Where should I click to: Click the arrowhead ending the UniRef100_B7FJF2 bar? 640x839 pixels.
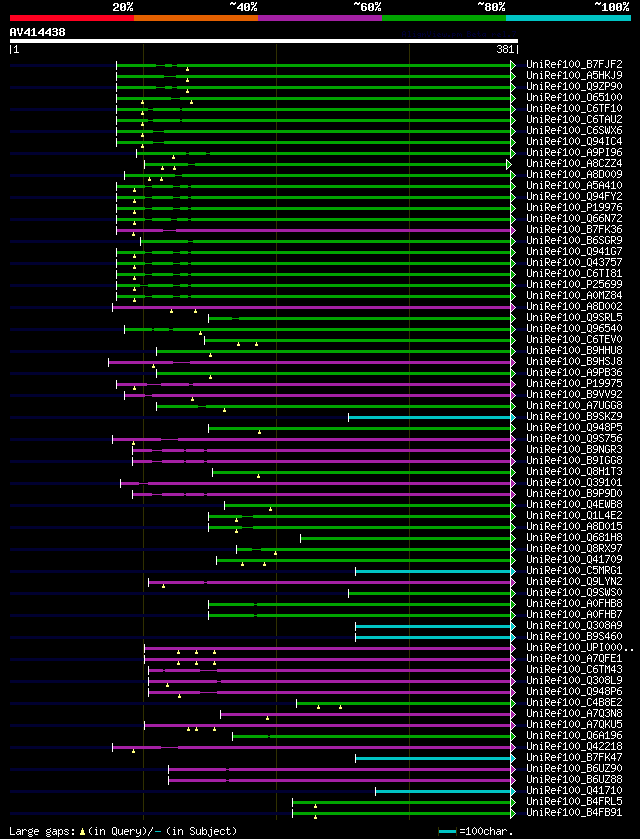[x=513, y=65]
